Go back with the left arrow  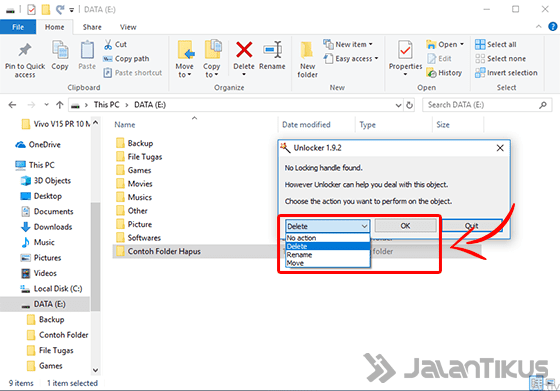12,105
